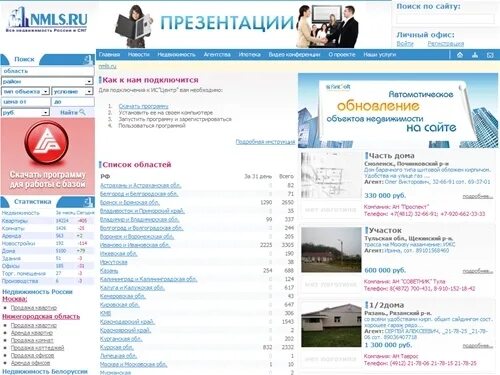Open Краснодарский край link
Viewport: 500px width, 375px height.
point(127,322)
